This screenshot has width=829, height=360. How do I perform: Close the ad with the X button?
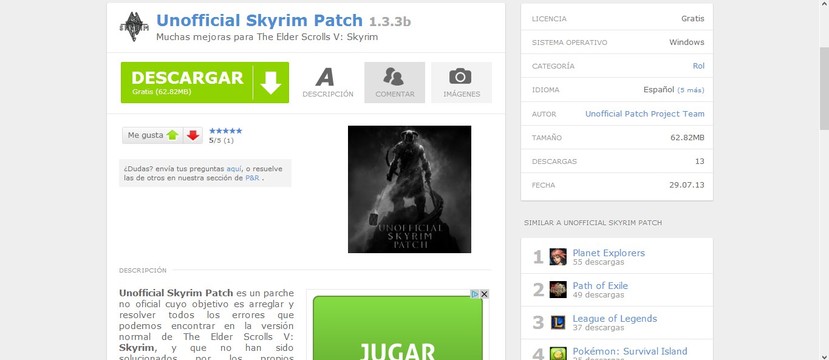point(484,294)
